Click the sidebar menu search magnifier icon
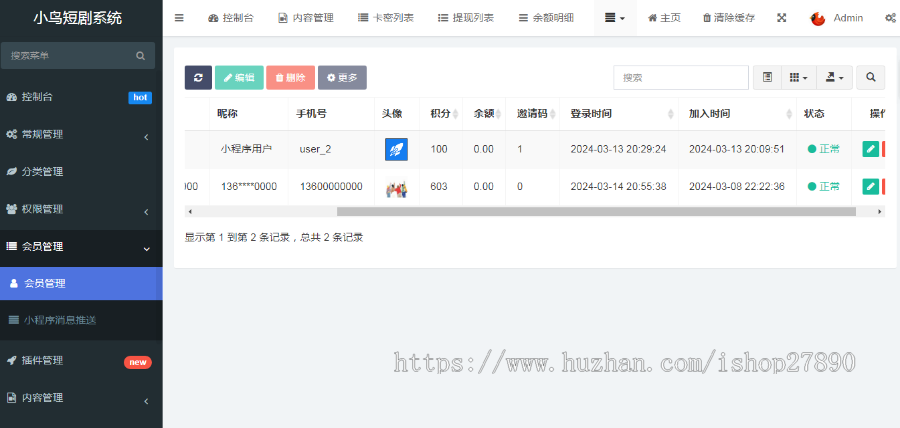This screenshot has width=900, height=428. pyautogui.click(x=140, y=56)
